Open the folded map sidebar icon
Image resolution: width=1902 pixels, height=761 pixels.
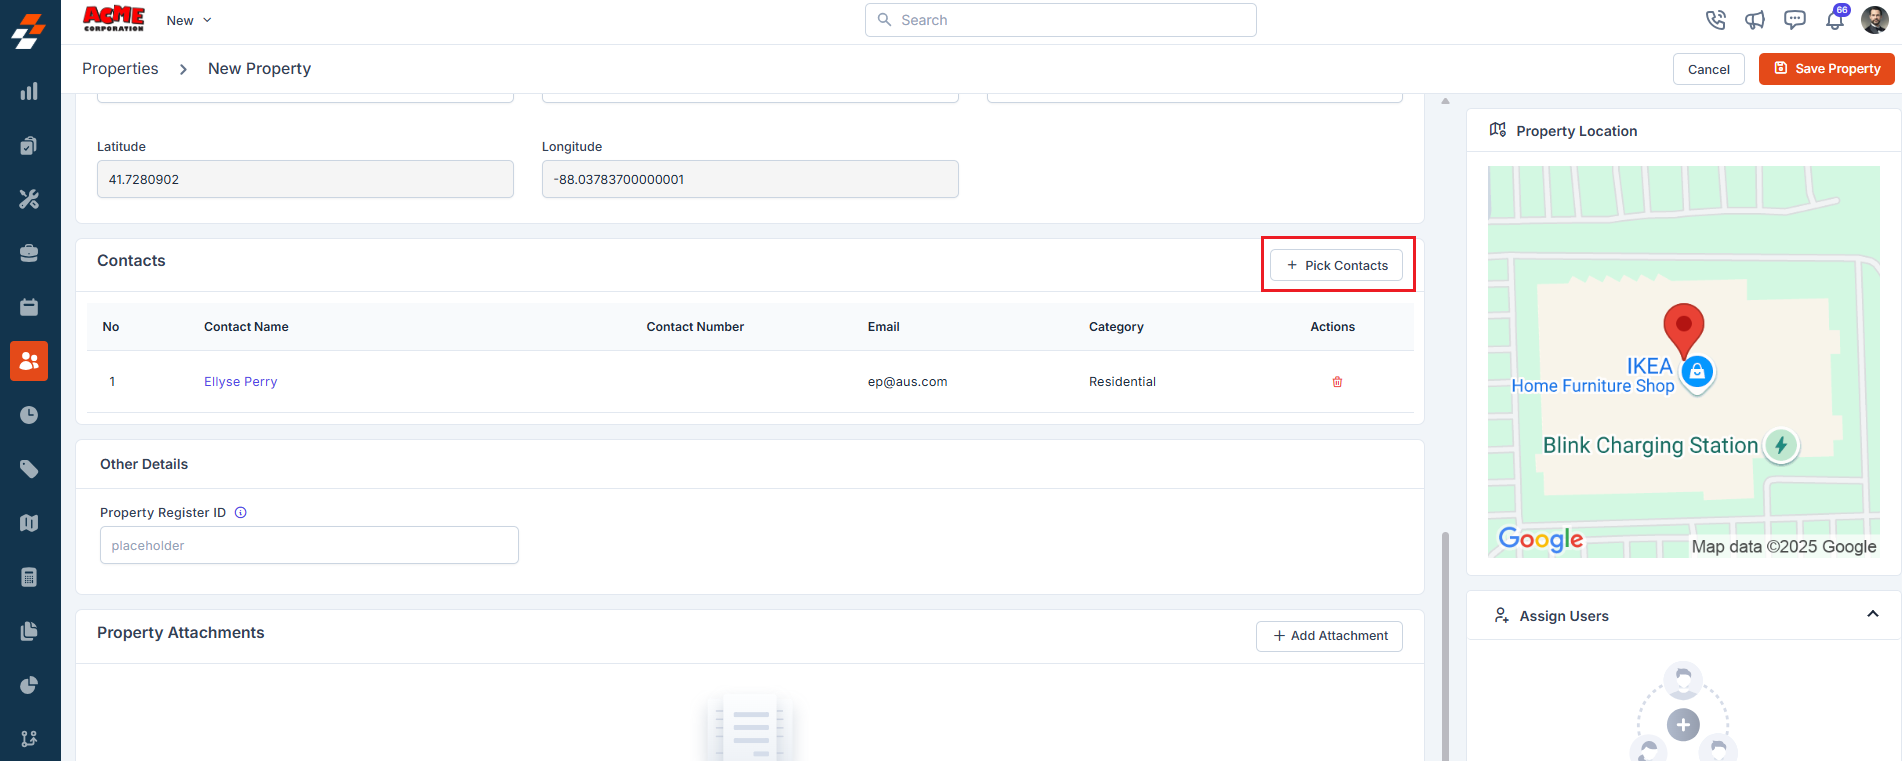click(x=29, y=523)
